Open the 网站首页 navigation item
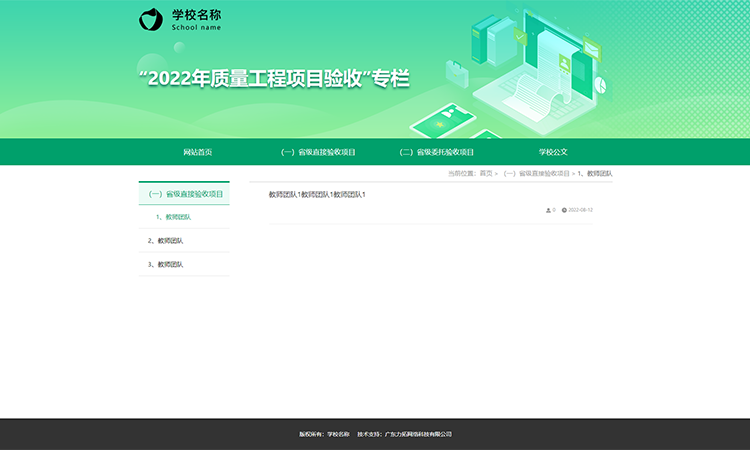The width and height of the screenshot is (750, 450). tap(198, 152)
